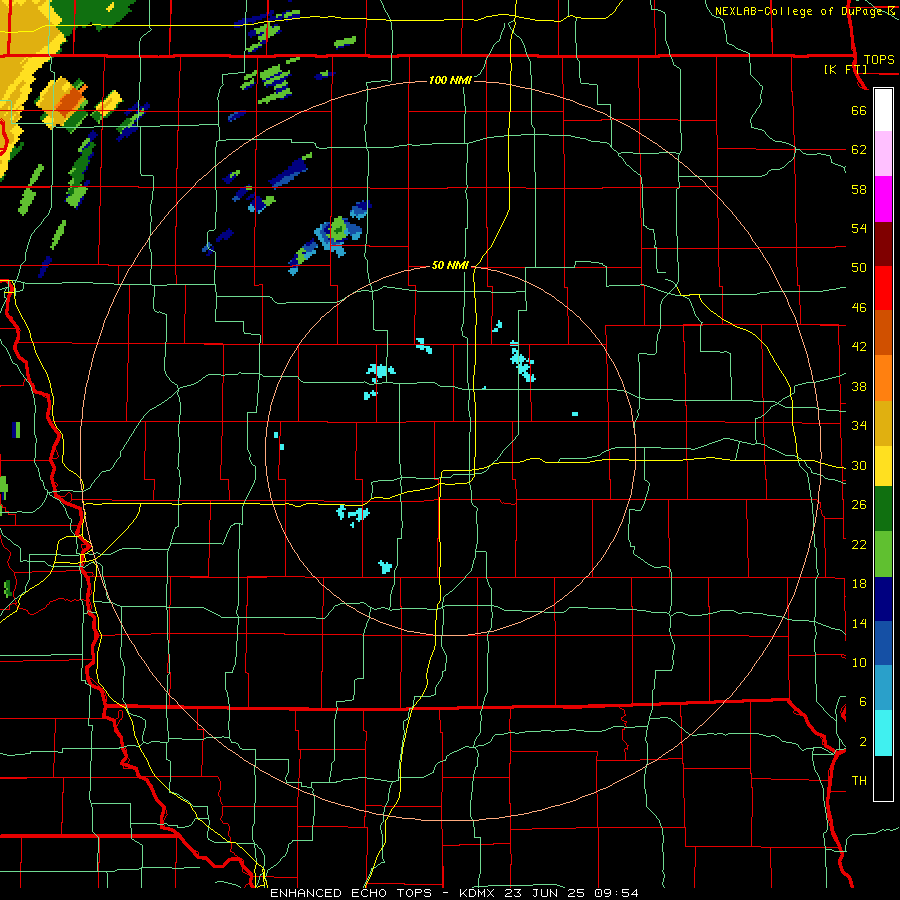
Task: Select the light blue legend swatch
Action: pos(883,688)
